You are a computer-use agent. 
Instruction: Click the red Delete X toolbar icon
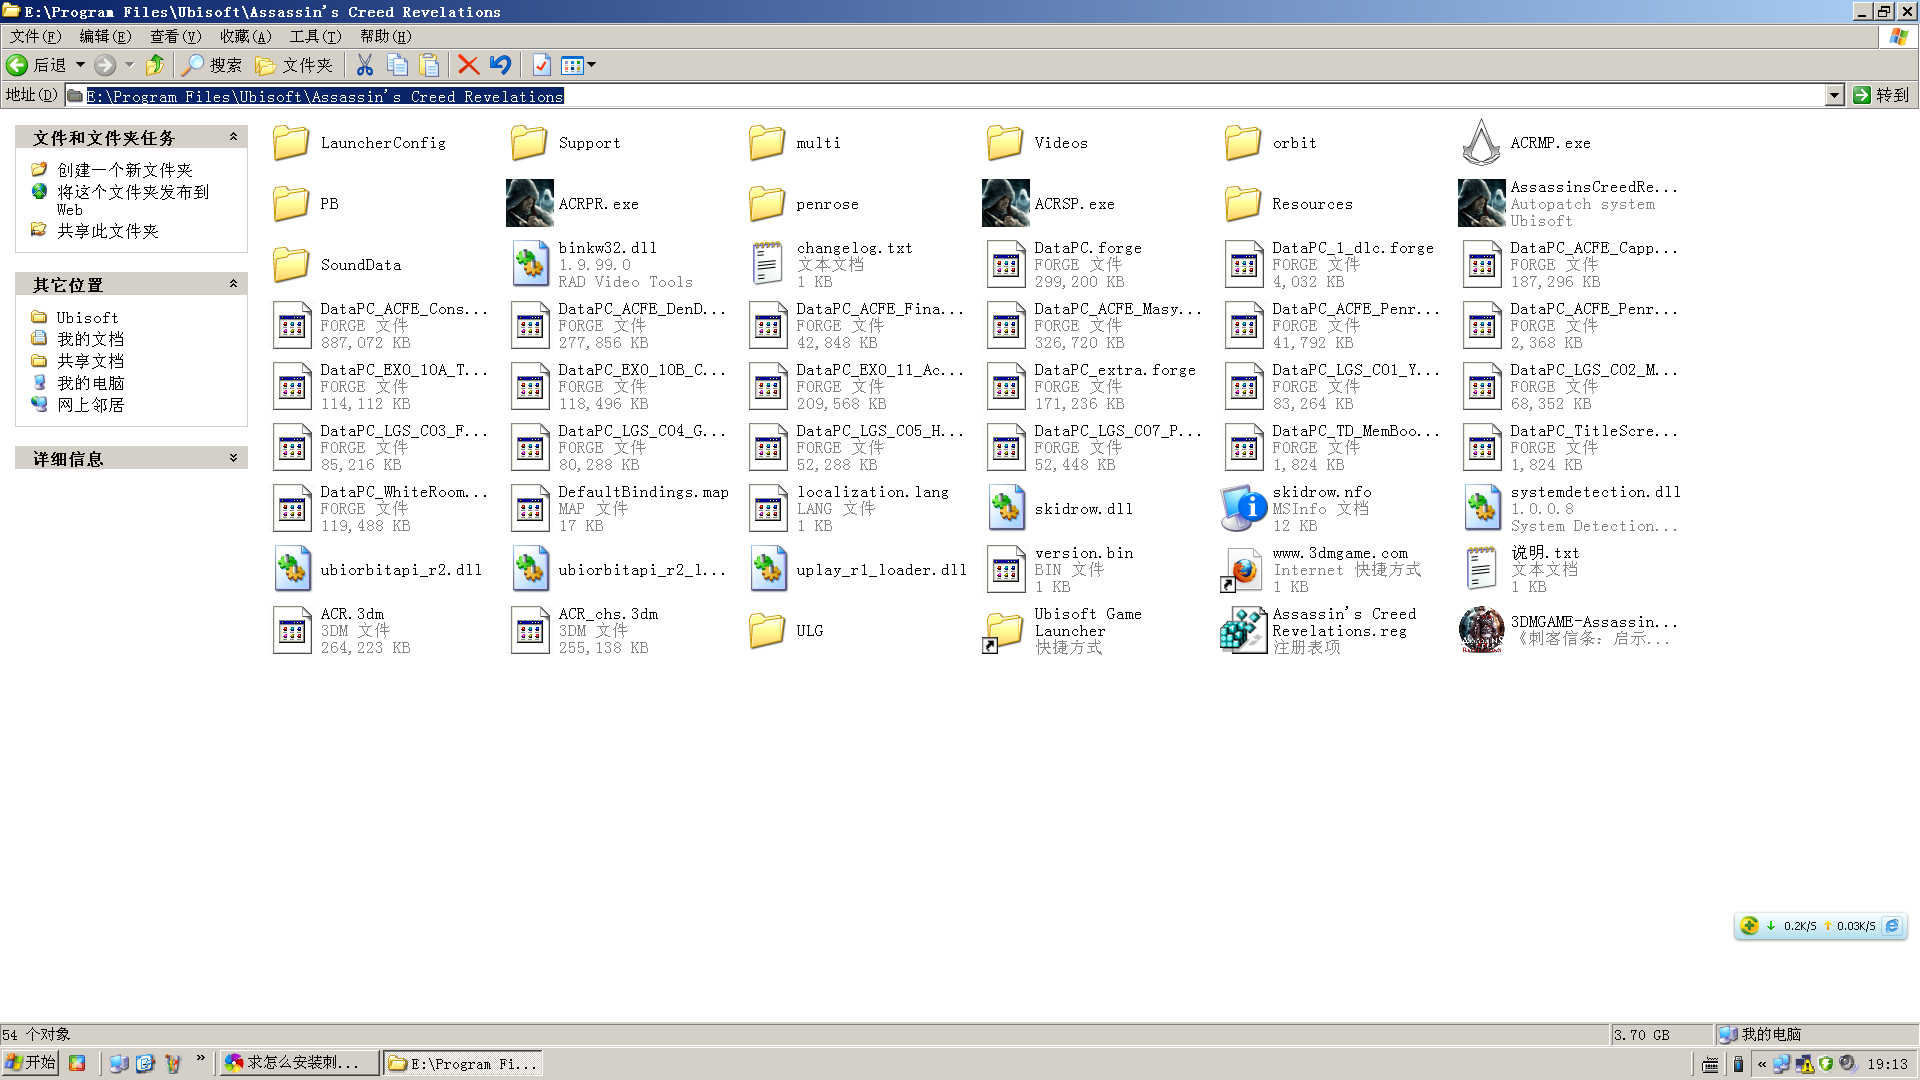pos(468,65)
